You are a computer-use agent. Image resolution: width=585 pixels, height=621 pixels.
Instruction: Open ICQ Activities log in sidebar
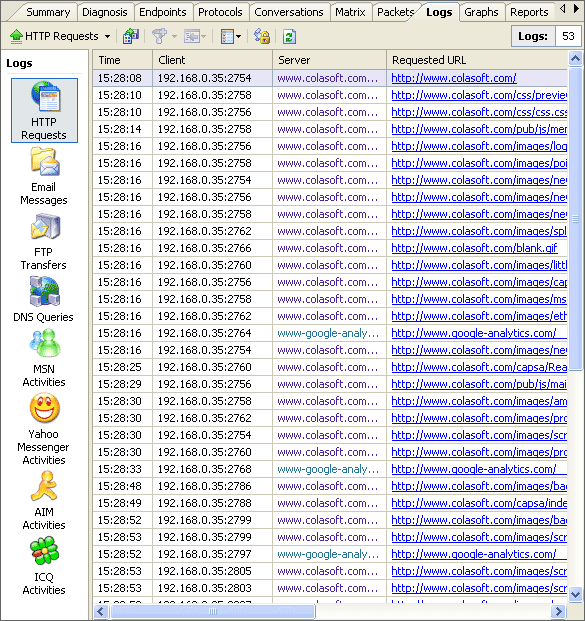pyautogui.click(x=44, y=566)
